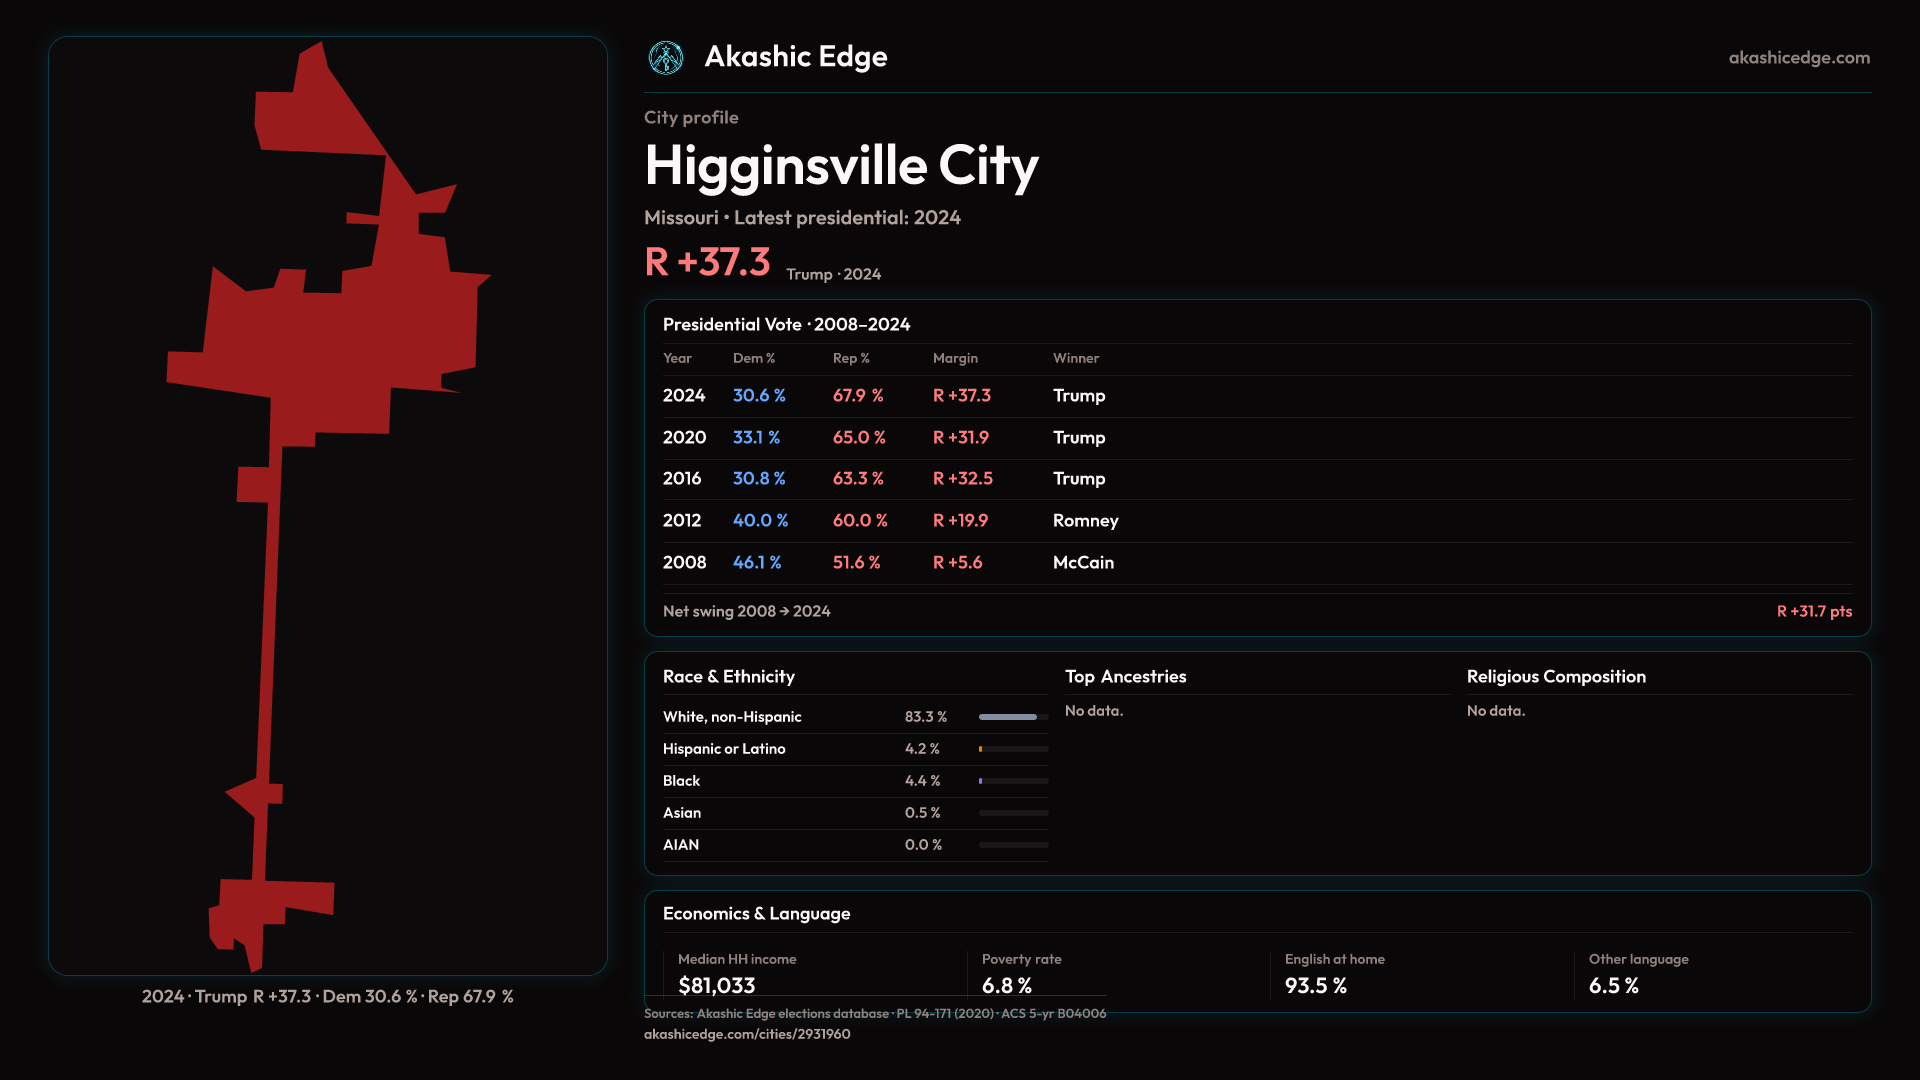Click the Dem % column header

[753, 358]
